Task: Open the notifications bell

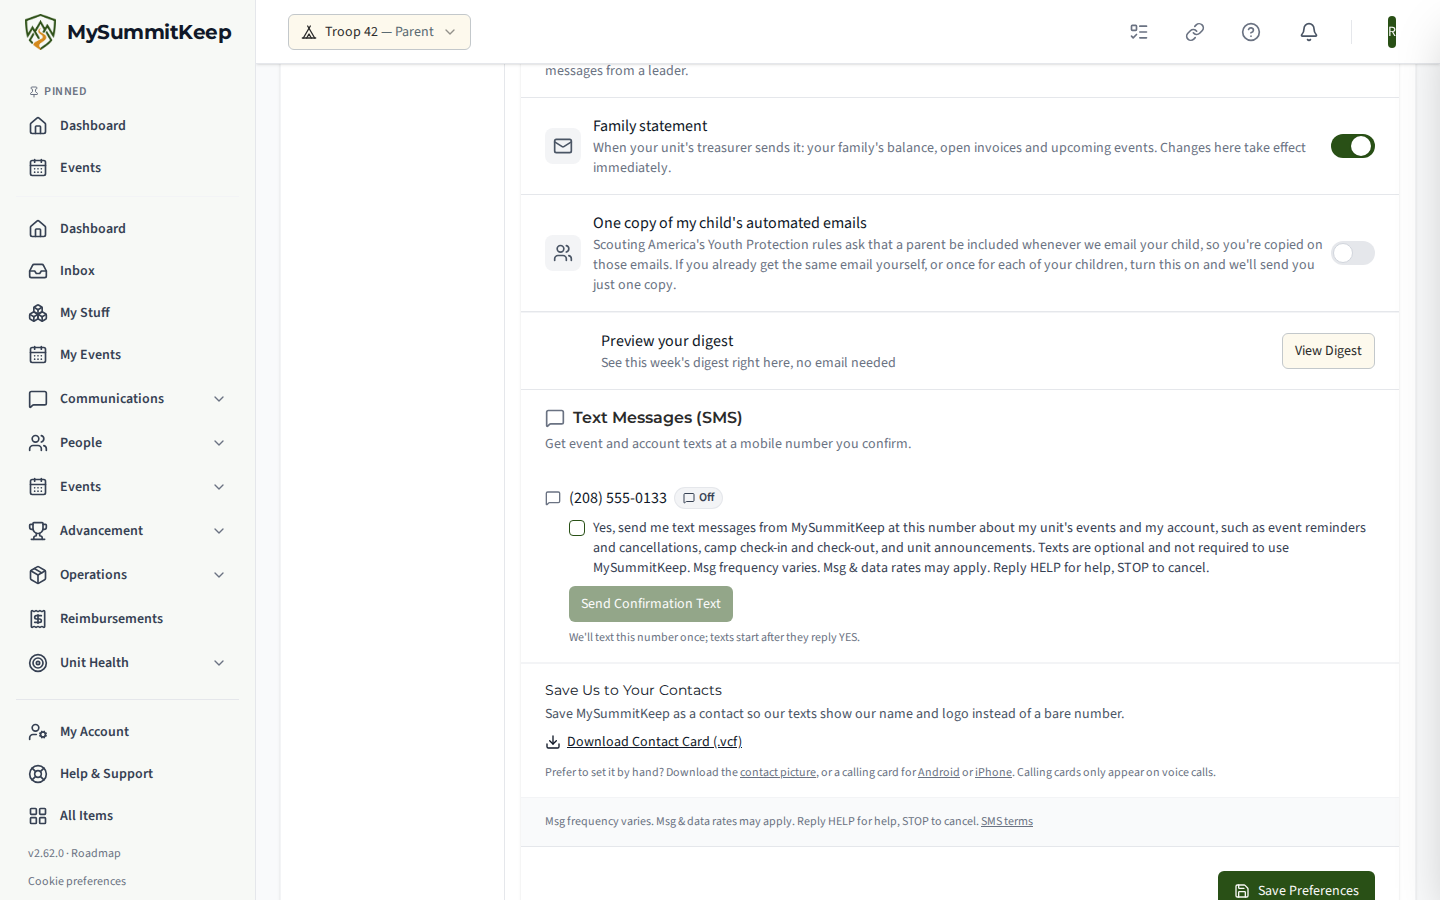Action: [1309, 32]
